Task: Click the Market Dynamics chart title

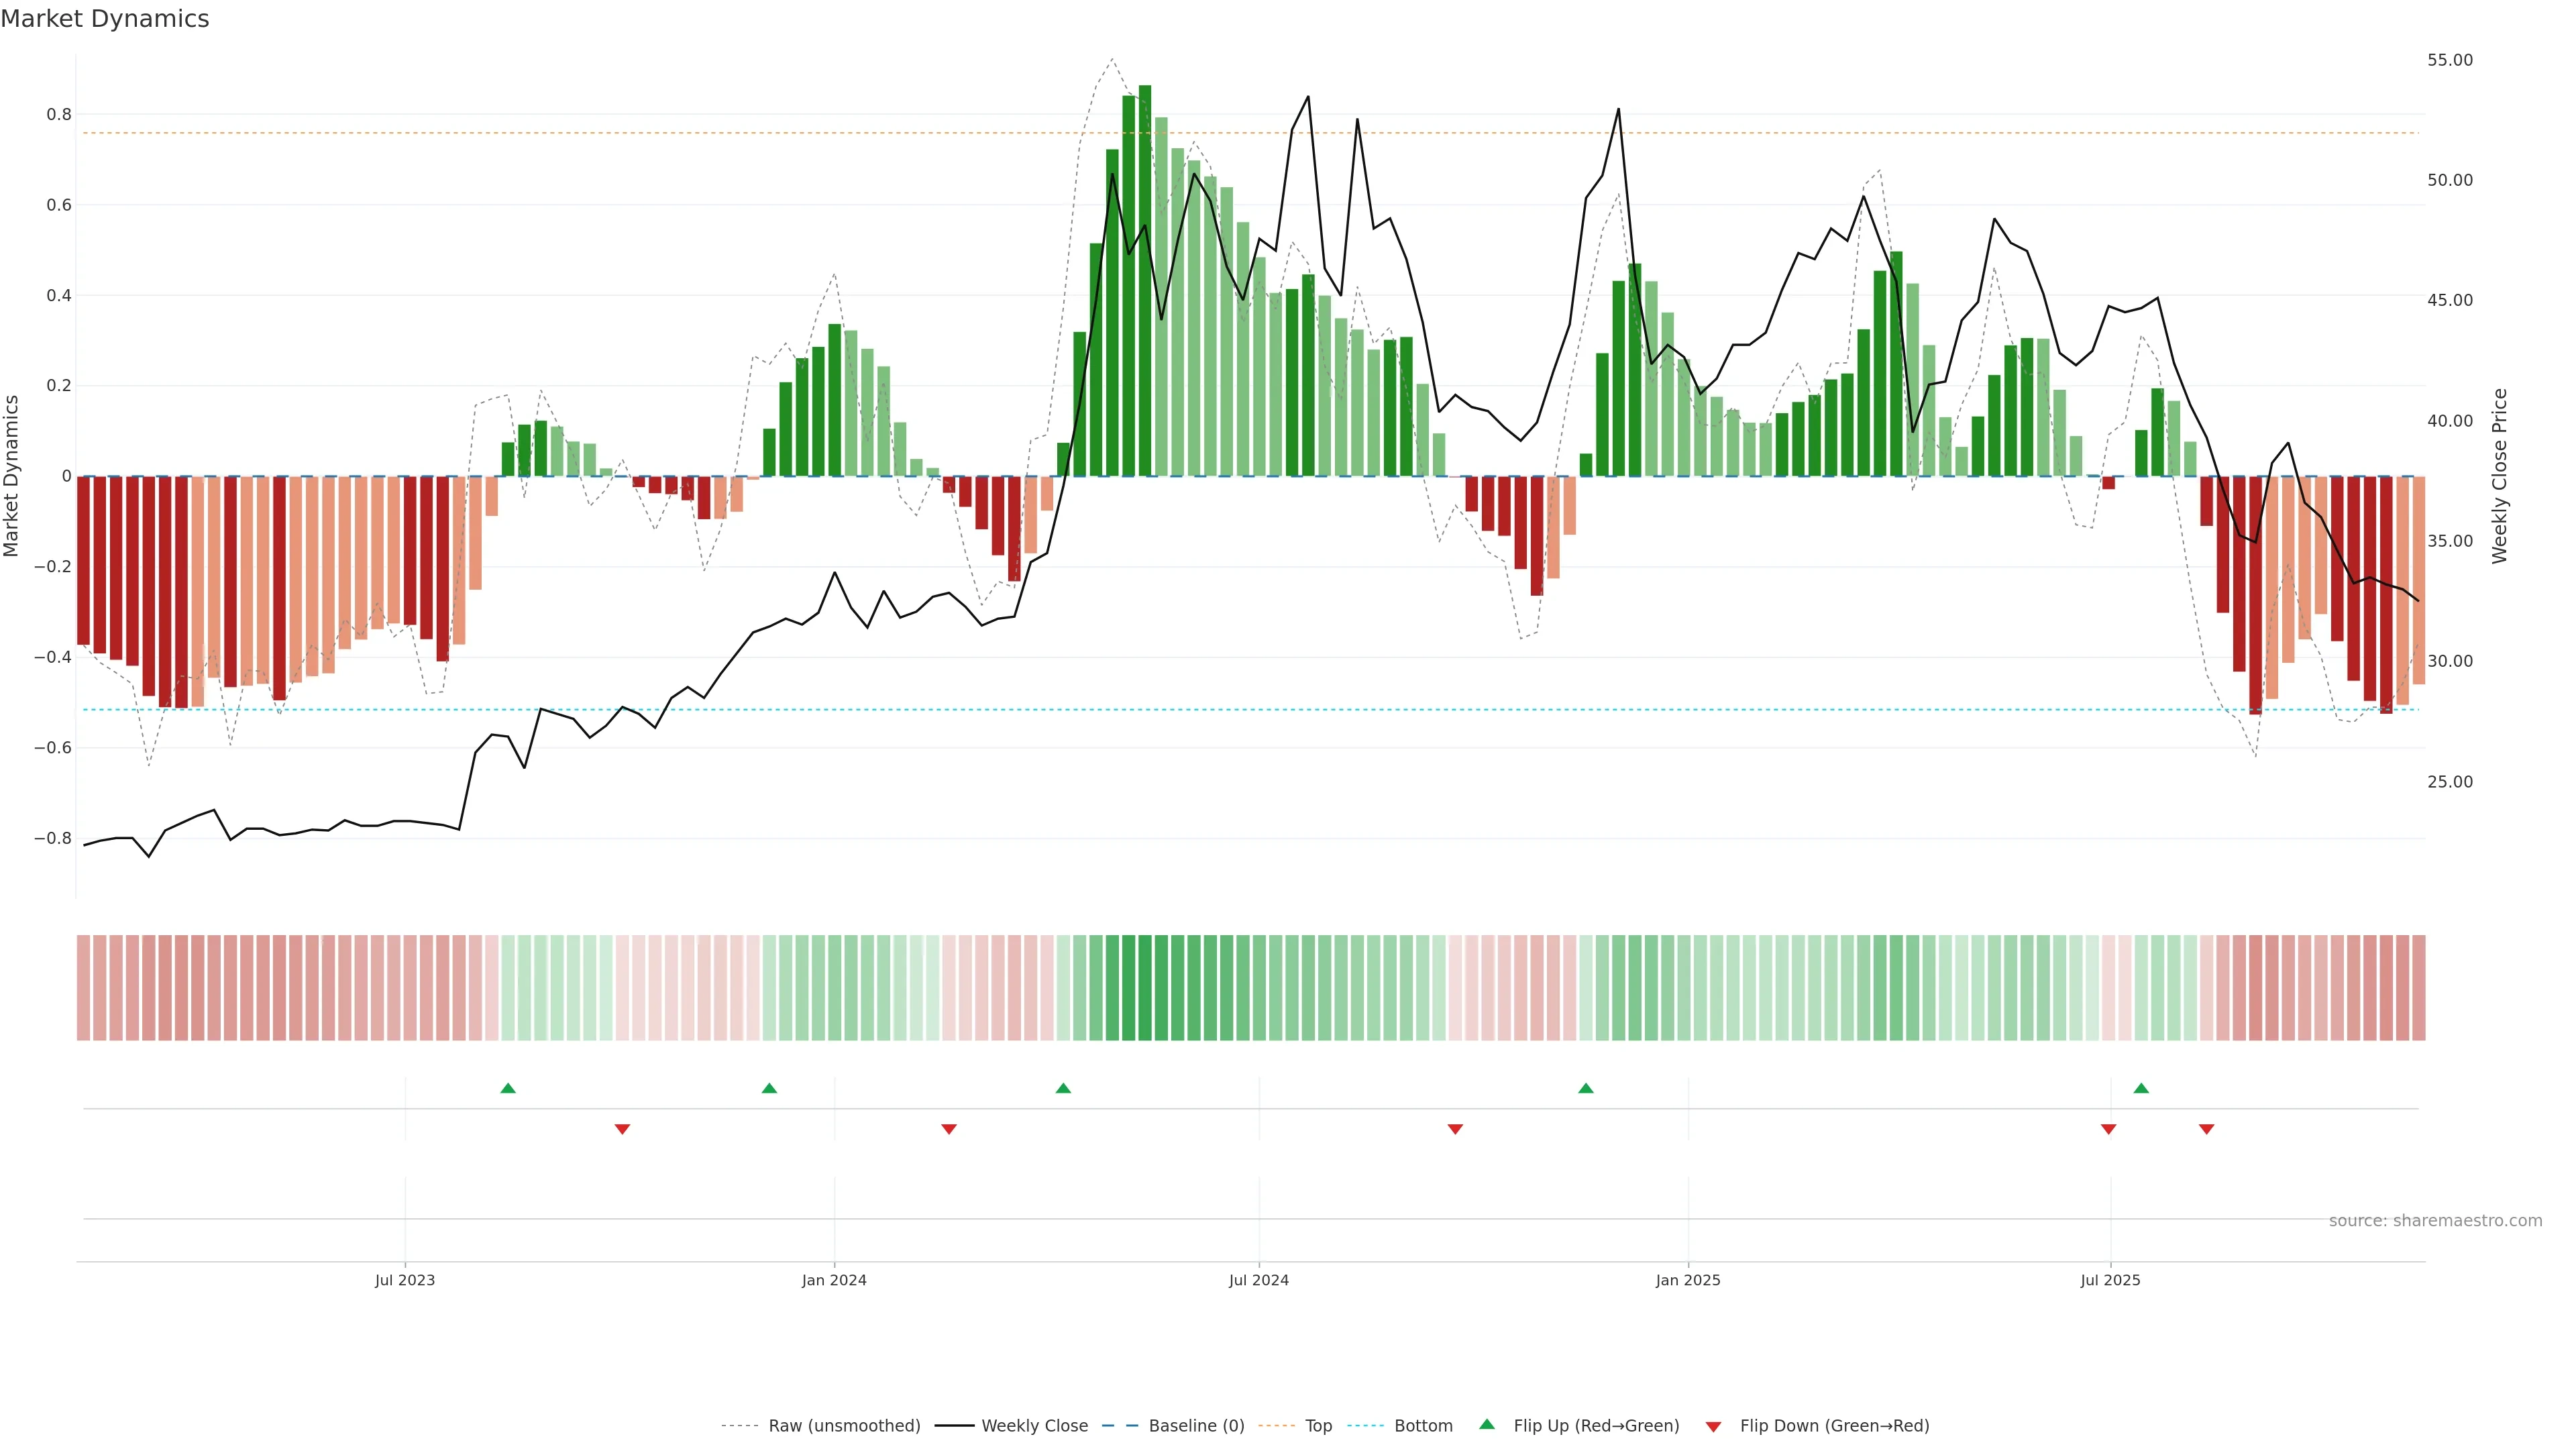Action: pyautogui.click(x=105, y=19)
